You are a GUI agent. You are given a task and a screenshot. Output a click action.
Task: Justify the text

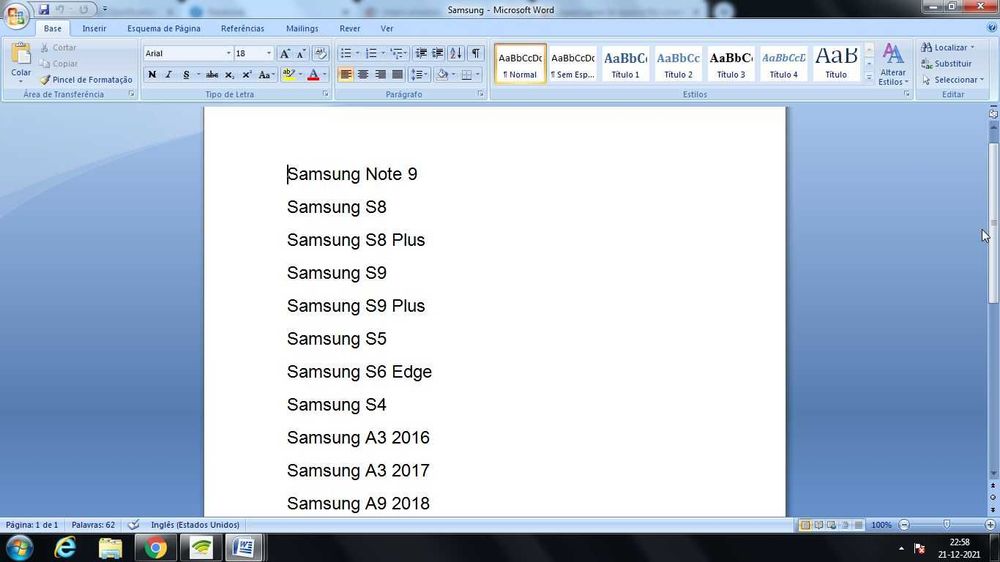pyautogui.click(x=397, y=75)
